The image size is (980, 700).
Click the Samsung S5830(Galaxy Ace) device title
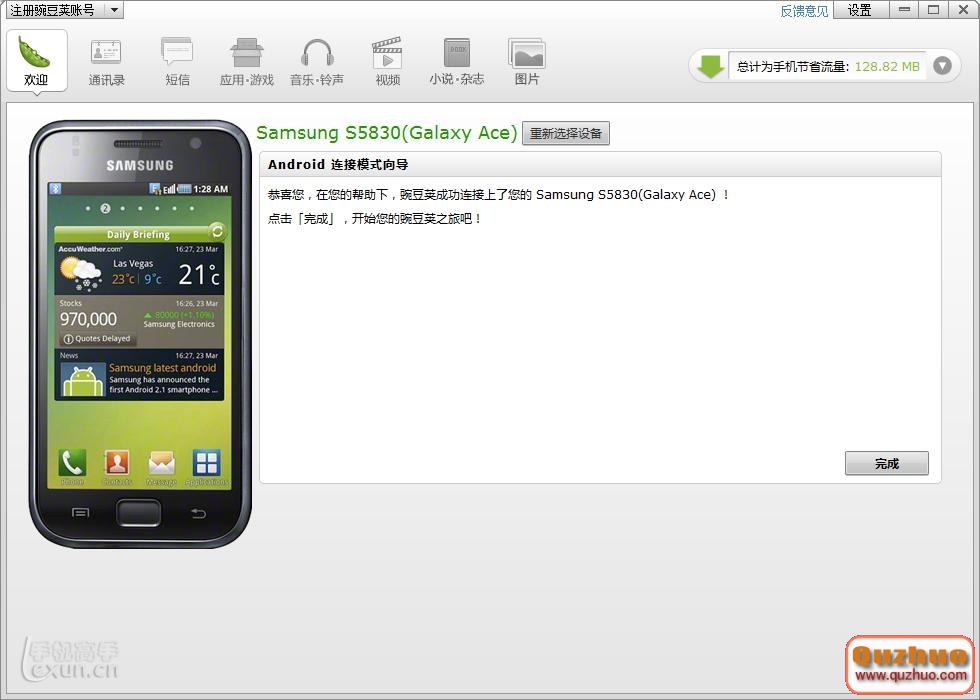387,132
